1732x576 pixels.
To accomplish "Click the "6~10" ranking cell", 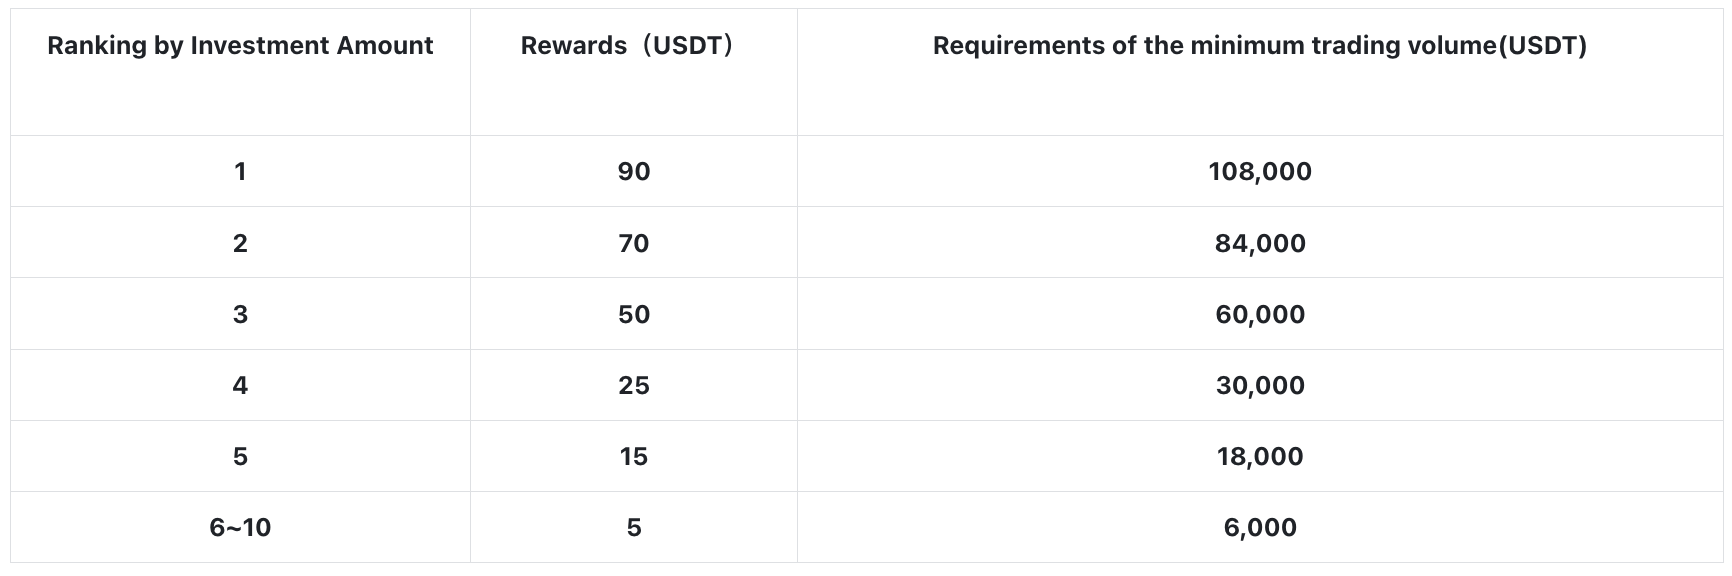I will [x=240, y=528].
